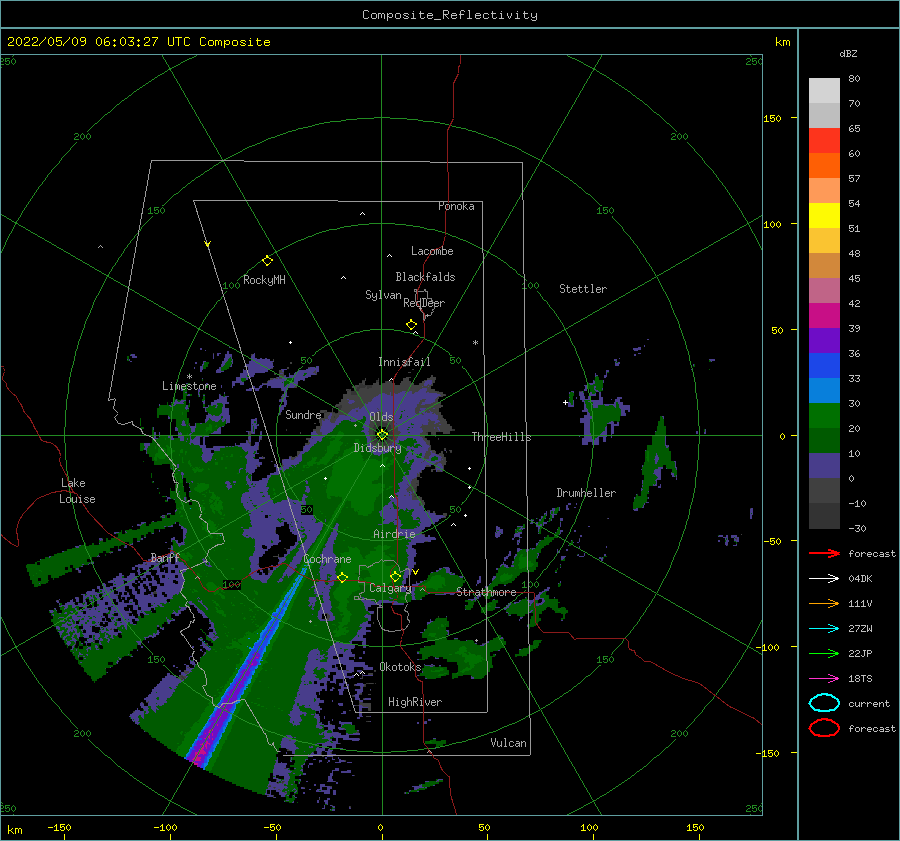
Task: Click the yellow diamond marker near RockyMH
Action: click(x=267, y=261)
